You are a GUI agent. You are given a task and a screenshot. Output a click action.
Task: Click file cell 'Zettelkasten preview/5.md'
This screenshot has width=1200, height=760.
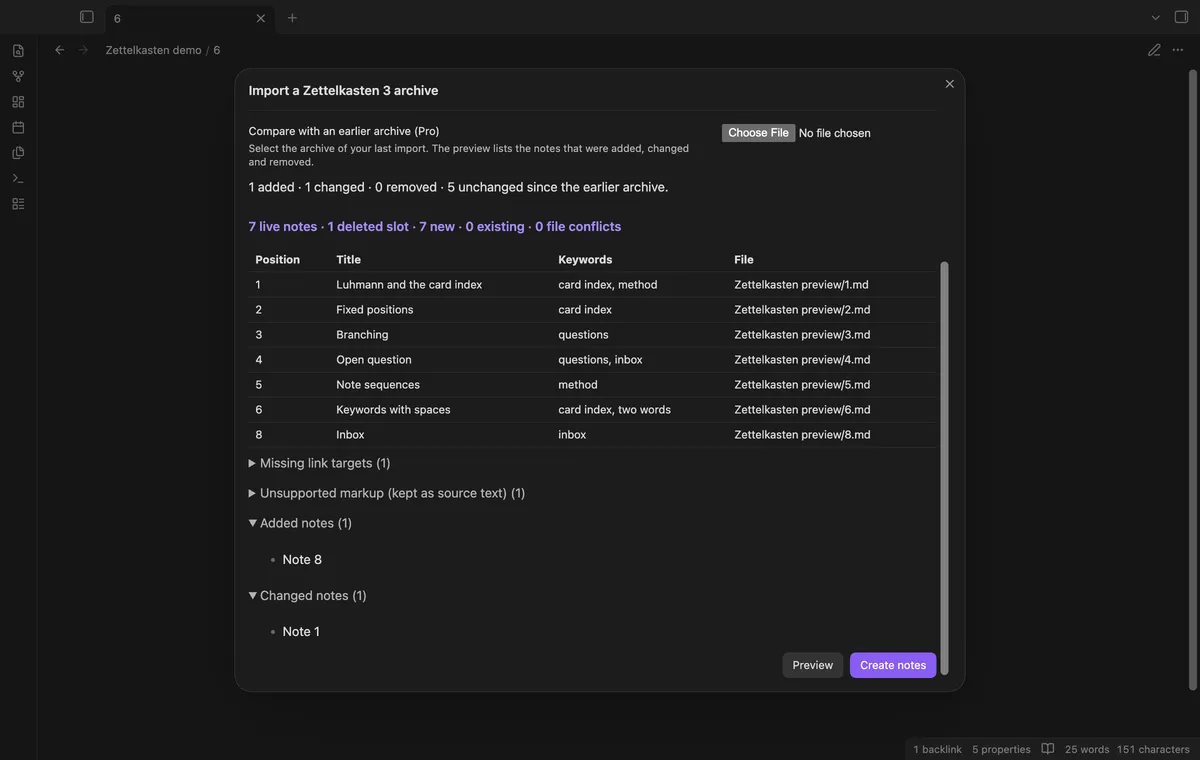point(802,385)
